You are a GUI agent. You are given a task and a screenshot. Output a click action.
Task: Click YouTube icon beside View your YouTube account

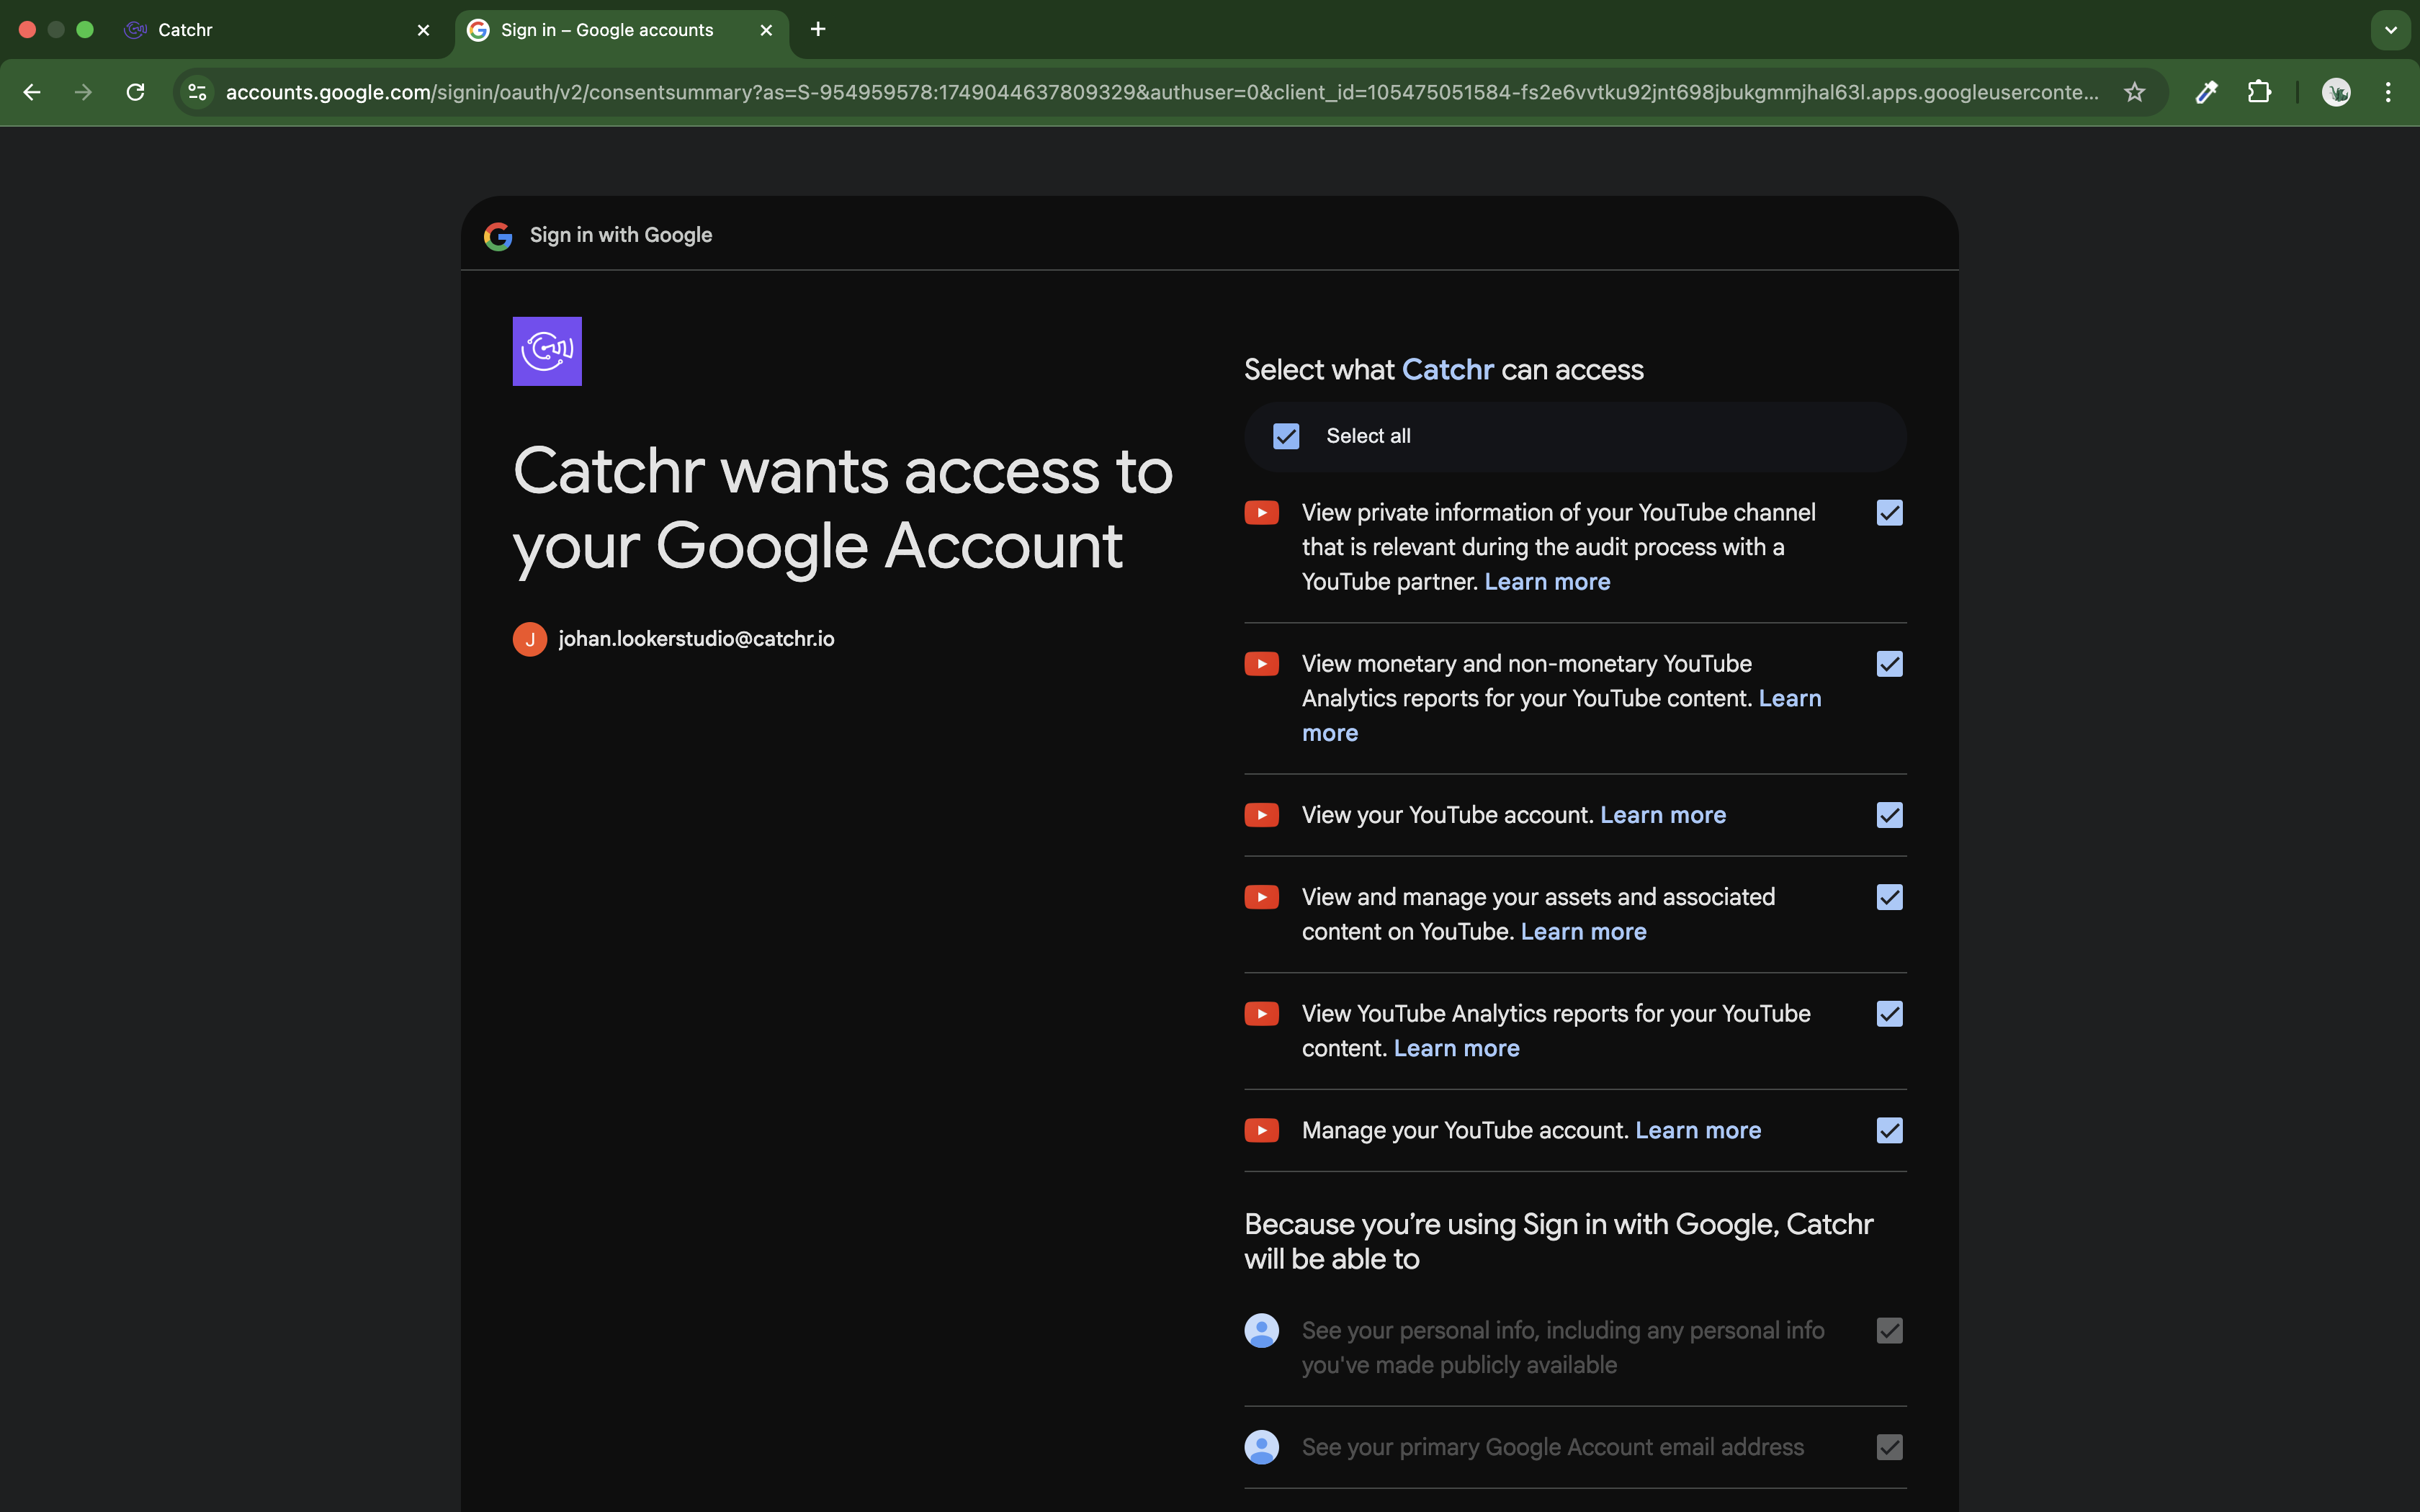click(x=1262, y=815)
